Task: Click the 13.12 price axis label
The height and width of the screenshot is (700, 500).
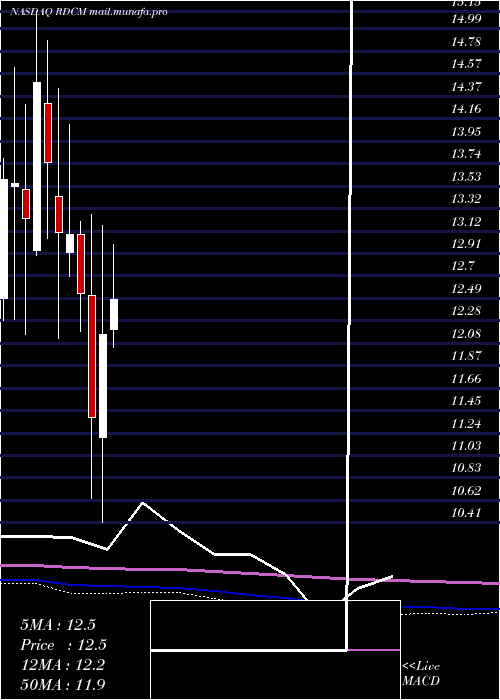Action: [466, 221]
